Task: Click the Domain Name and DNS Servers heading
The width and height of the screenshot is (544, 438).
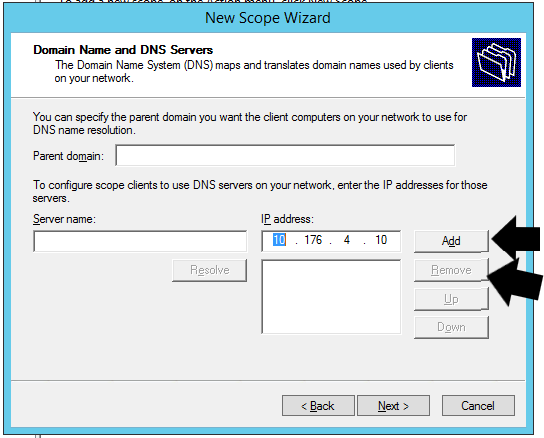Action: [x=123, y=50]
